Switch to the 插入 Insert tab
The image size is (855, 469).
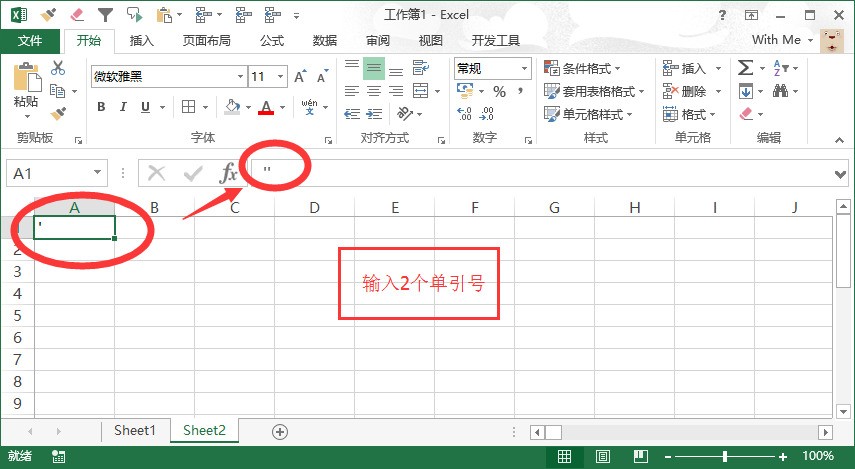pyautogui.click(x=142, y=40)
